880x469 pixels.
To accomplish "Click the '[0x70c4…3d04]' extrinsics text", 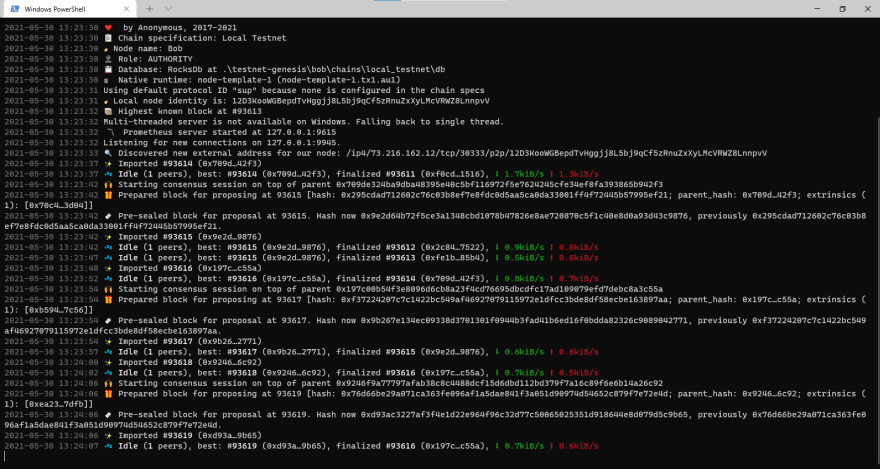I will tap(55, 206).
